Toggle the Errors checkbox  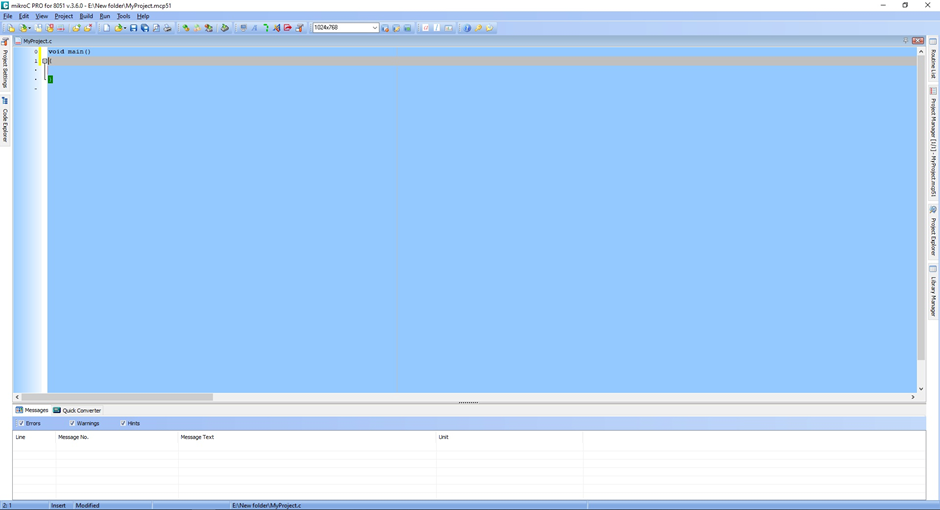21,423
